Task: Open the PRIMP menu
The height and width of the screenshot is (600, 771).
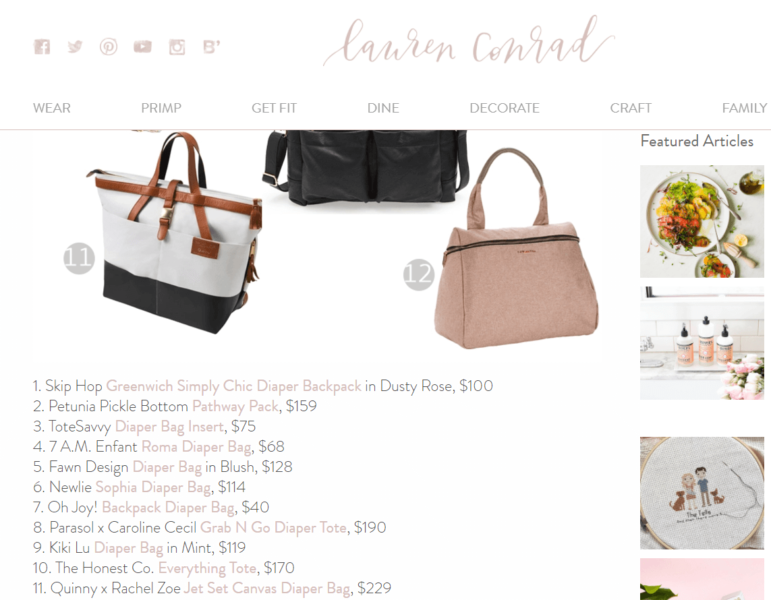Action: tap(161, 108)
